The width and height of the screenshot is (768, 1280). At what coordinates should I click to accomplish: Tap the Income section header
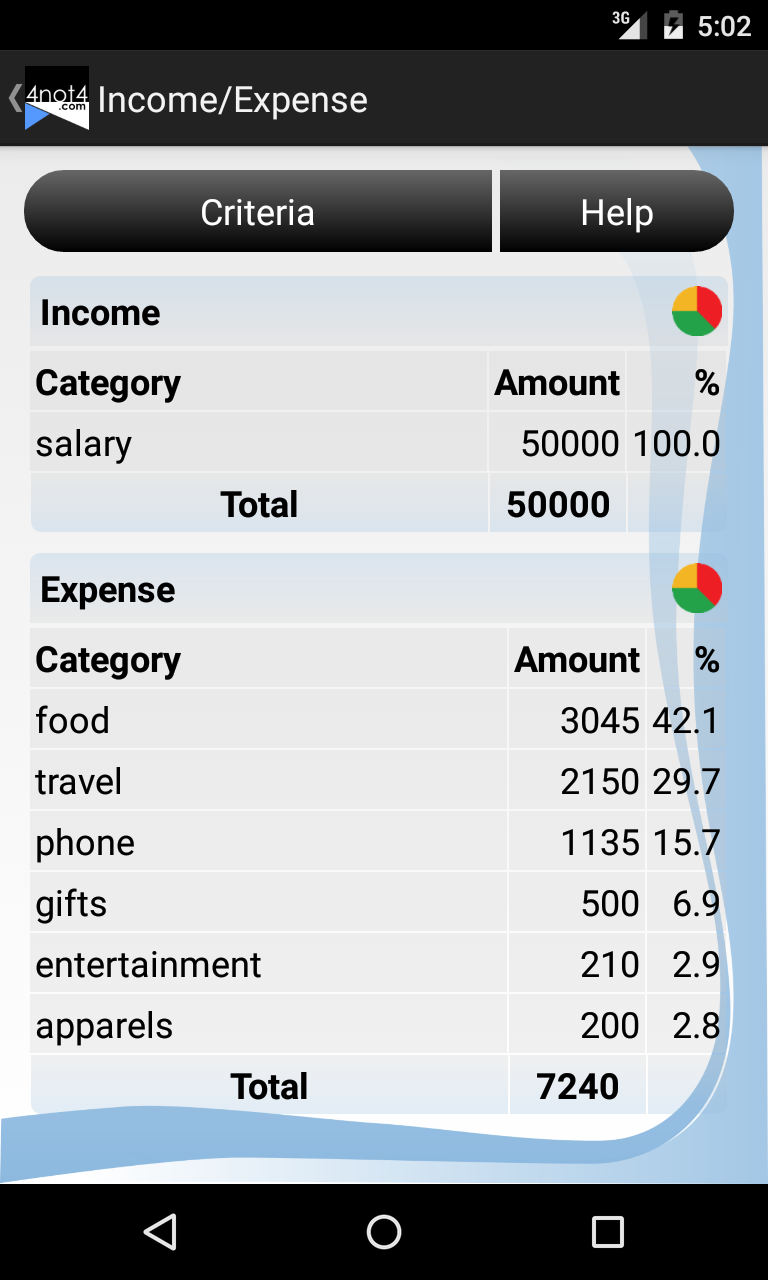[x=378, y=312]
